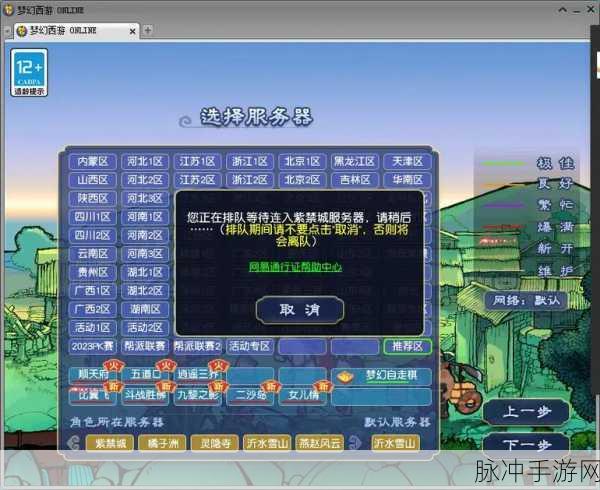Open the 网易通行证帮助中心 link

pyautogui.click(x=295, y=267)
